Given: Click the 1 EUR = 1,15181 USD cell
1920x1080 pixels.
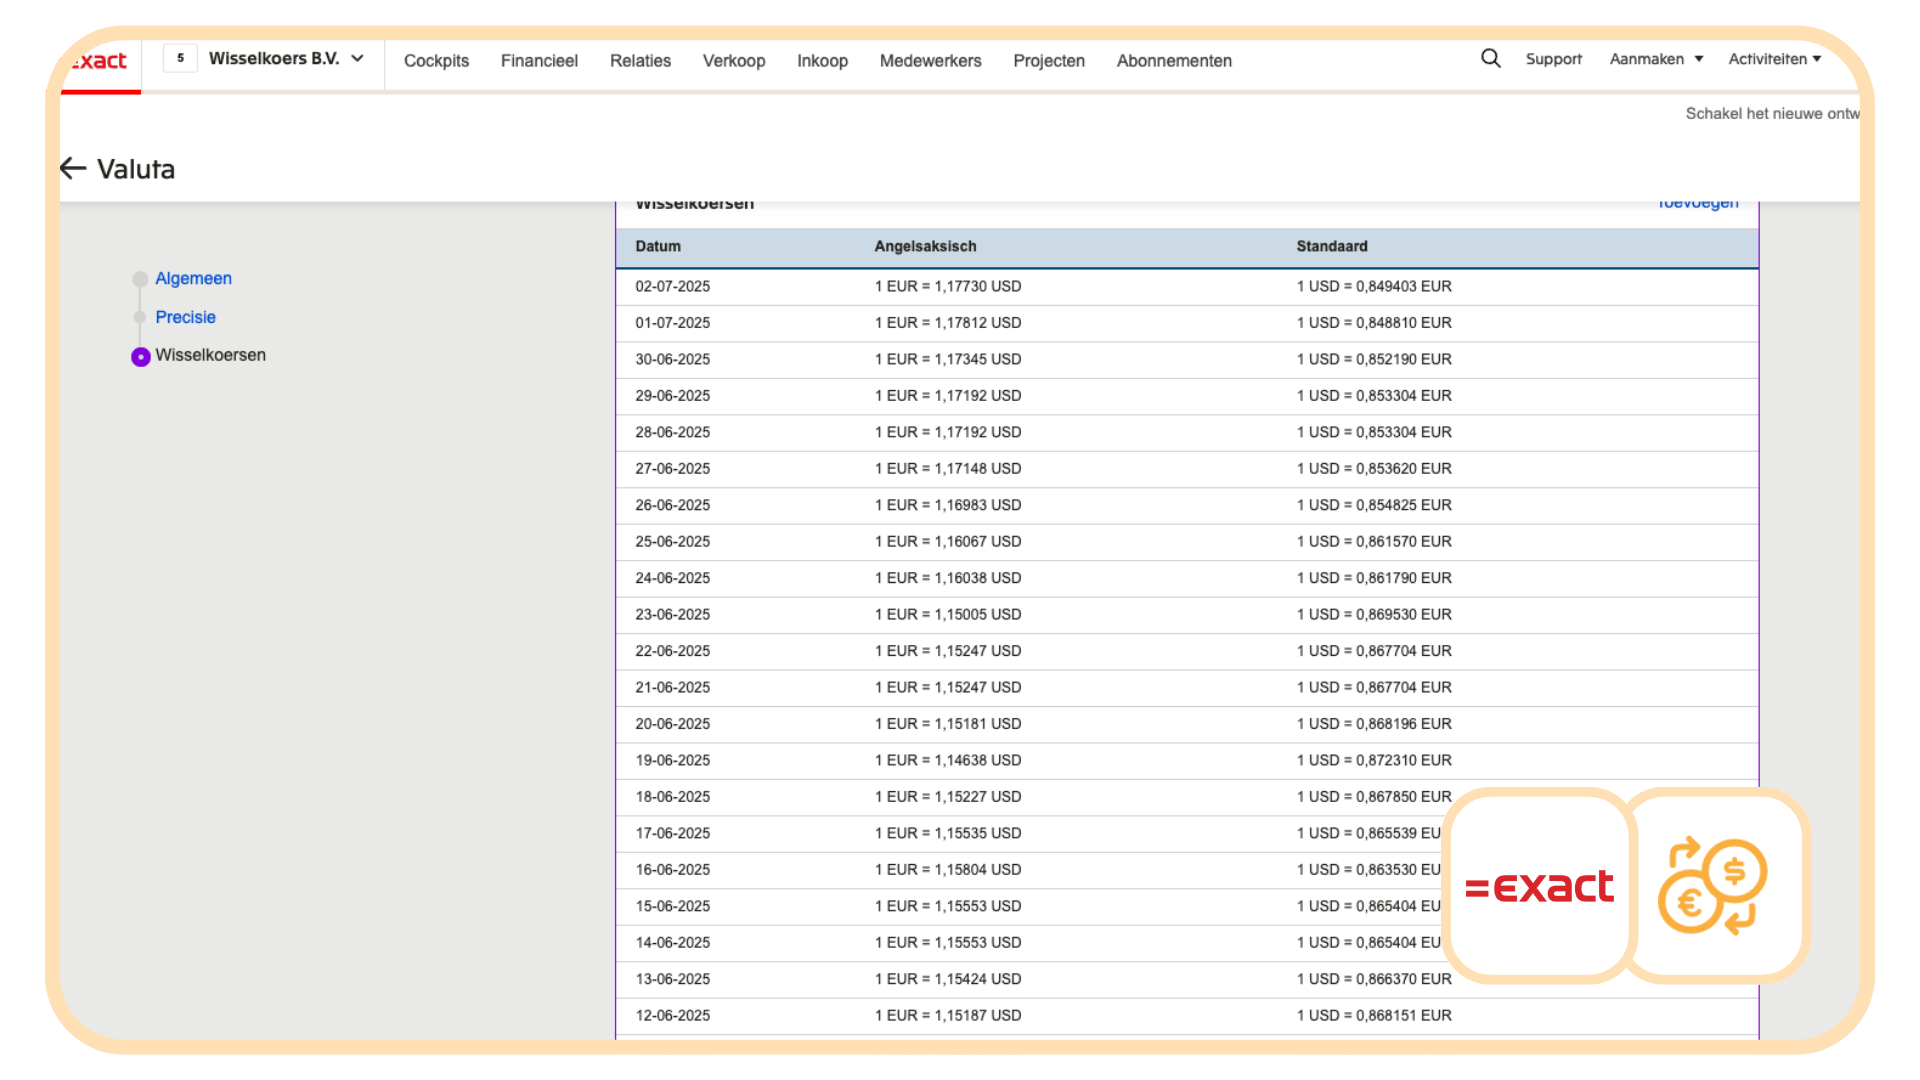Looking at the screenshot, I should click(948, 724).
